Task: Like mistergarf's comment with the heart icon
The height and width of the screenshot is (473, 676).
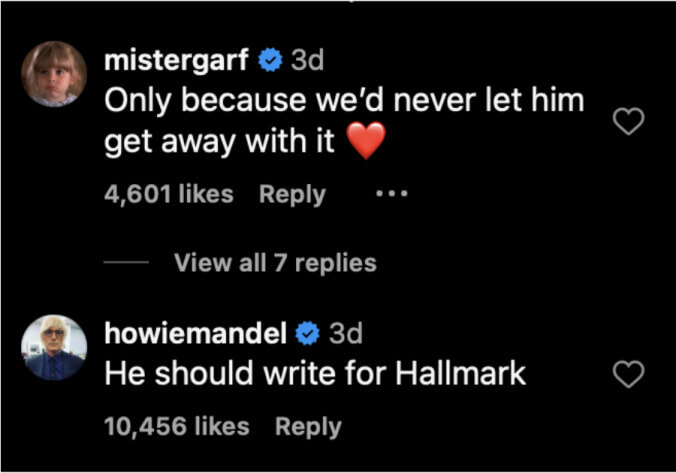Action: click(x=628, y=122)
